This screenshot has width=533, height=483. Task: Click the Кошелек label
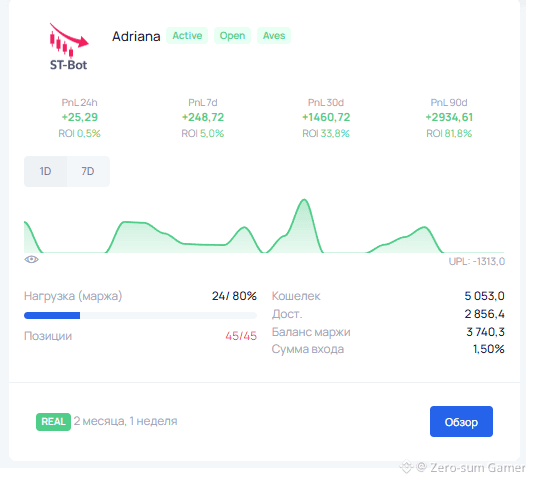click(296, 296)
